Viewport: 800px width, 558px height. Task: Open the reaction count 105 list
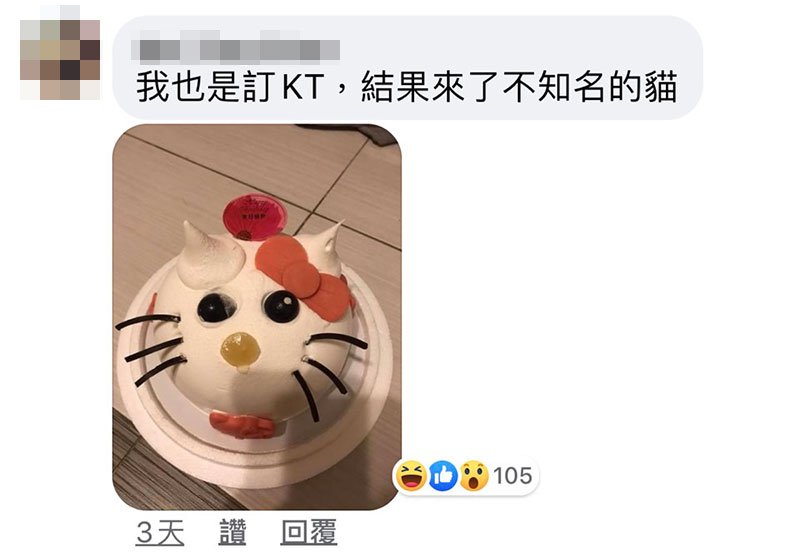click(513, 476)
